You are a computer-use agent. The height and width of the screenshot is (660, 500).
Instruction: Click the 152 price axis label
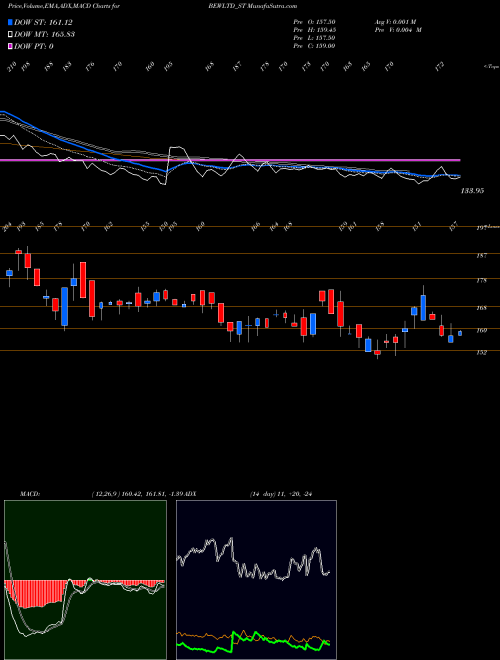(x=482, y=353)
